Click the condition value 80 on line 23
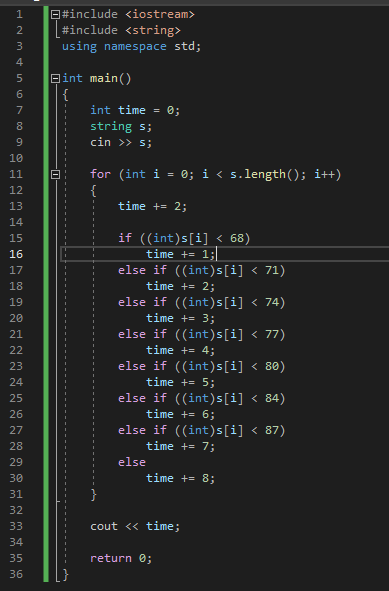 pos(272,366)
